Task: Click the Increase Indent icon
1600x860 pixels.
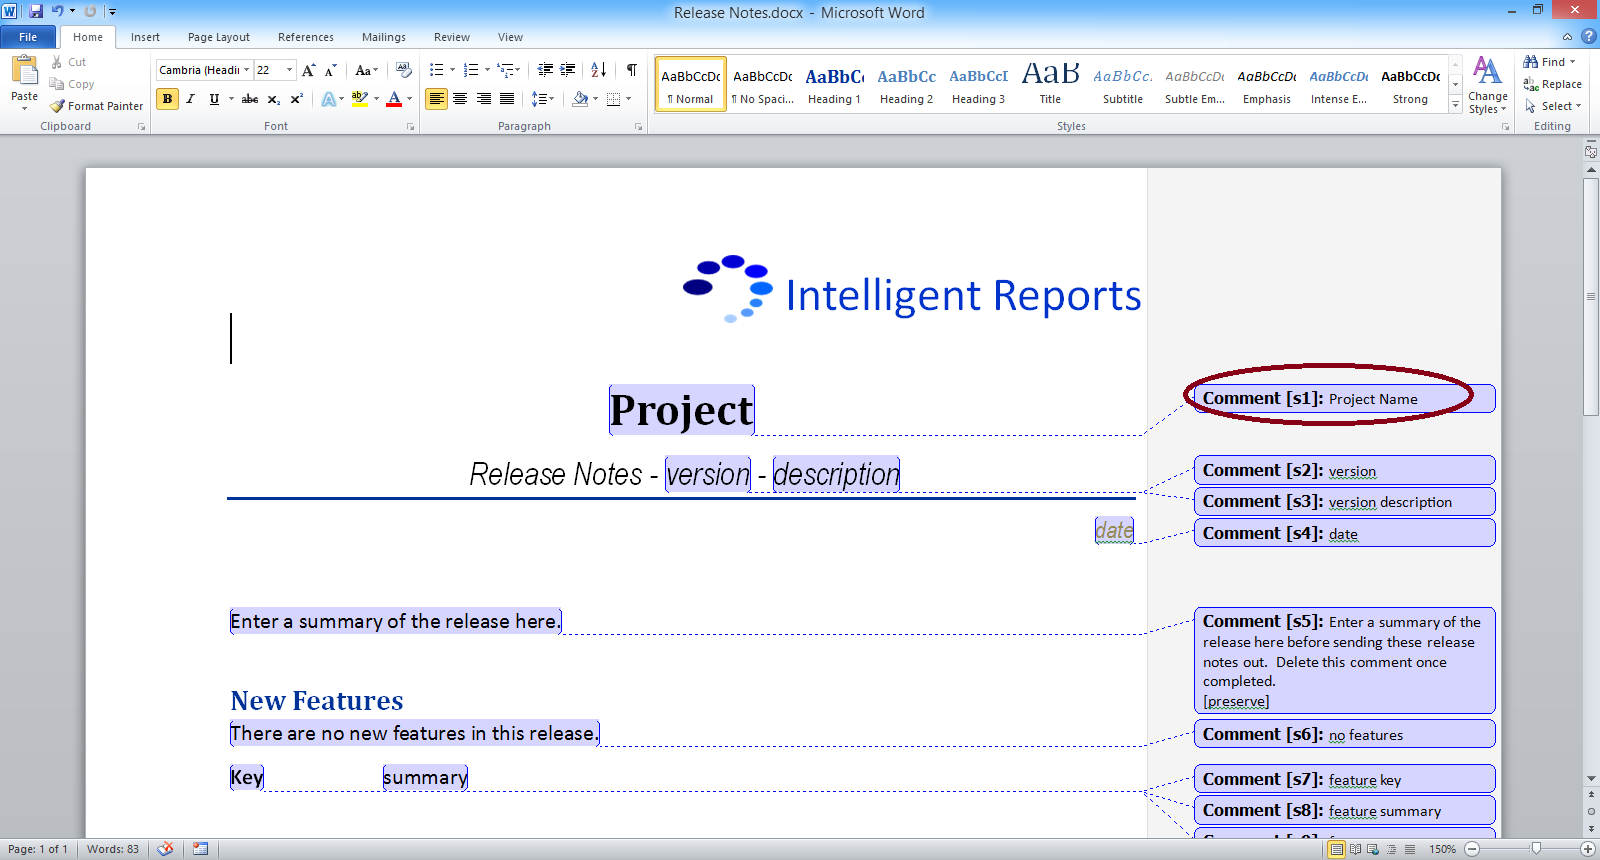Action: pos(568,70)
